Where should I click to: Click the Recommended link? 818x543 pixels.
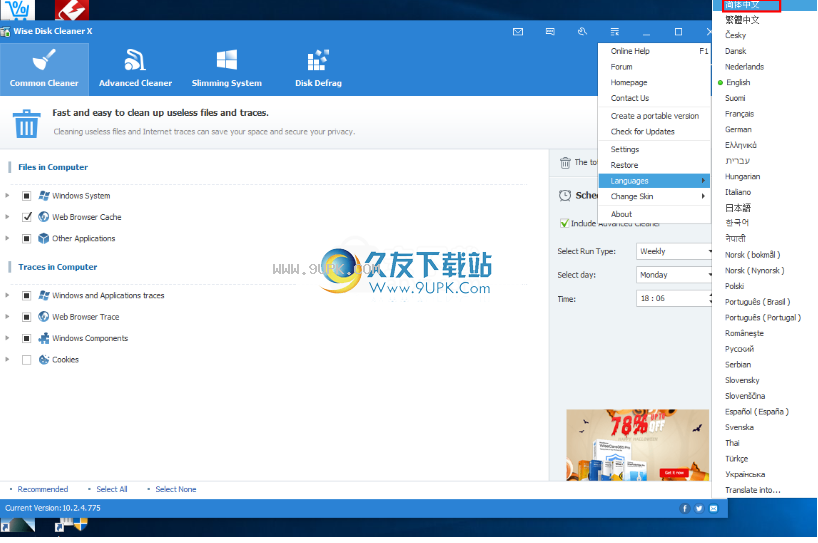(x=43, y=489)
